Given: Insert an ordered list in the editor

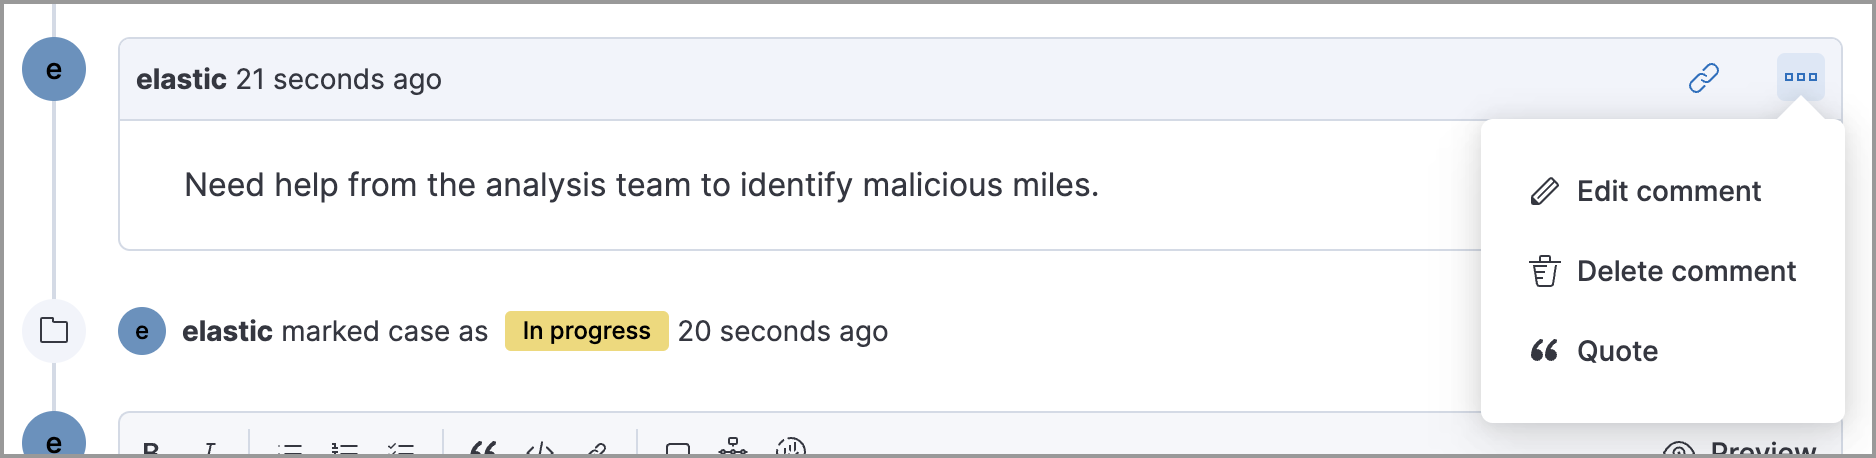Looking at the screenshot, I should (x=345, y=450).
